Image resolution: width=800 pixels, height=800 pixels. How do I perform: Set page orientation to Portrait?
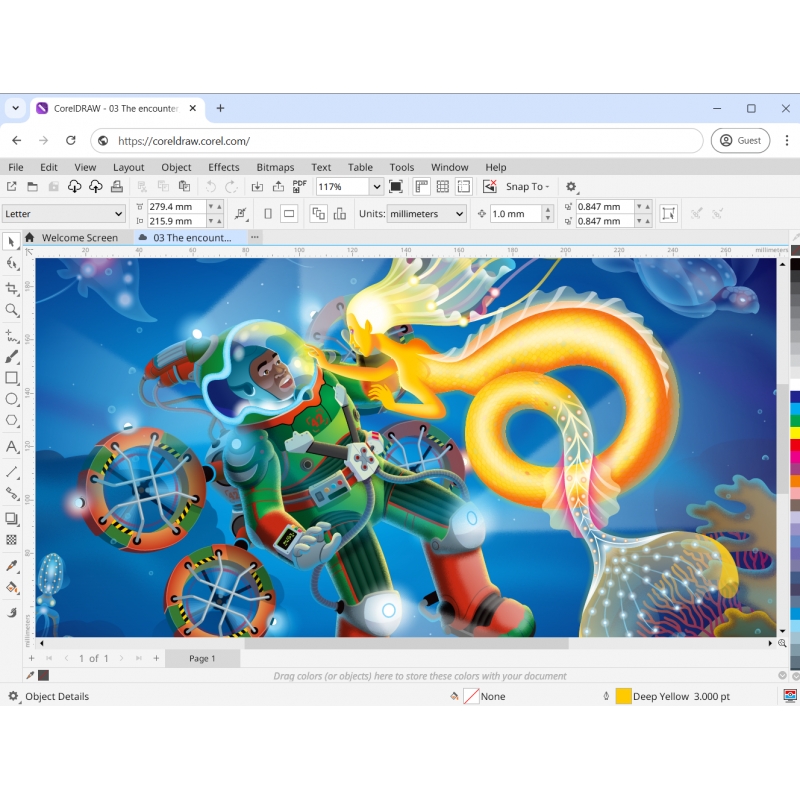[x=268, y=214]
